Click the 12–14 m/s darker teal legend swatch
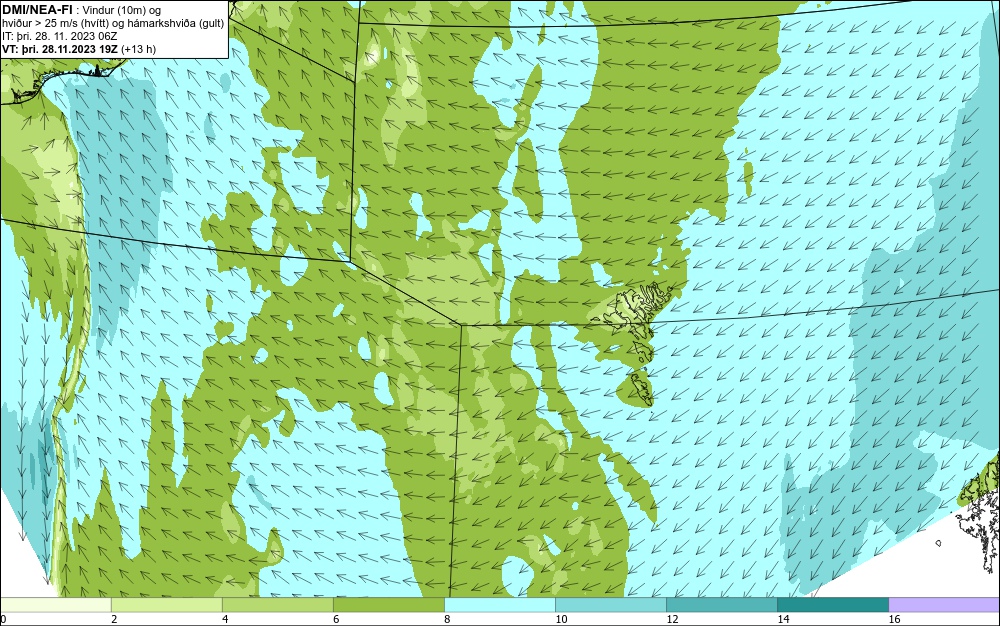 pos(721,604)
